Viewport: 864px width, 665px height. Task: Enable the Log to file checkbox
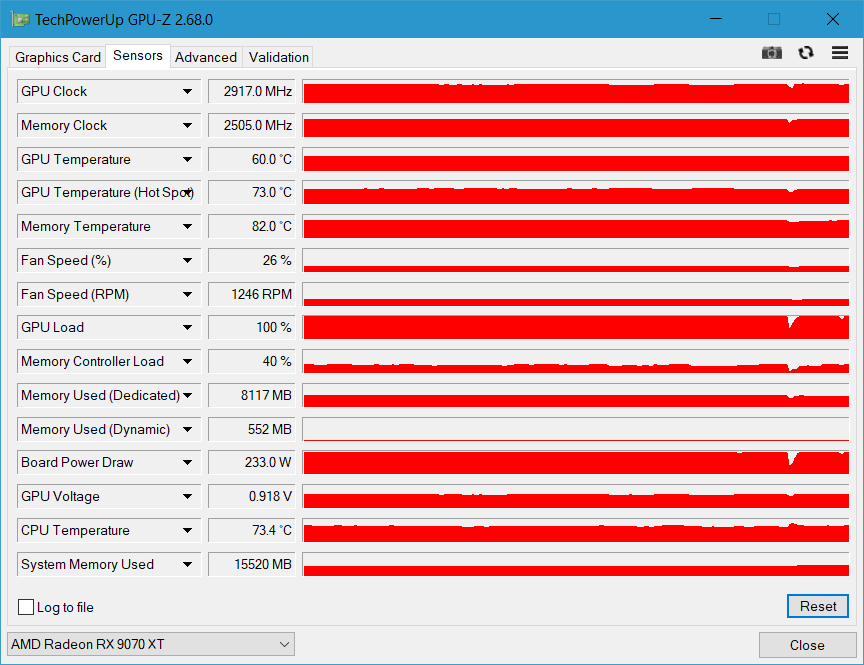point(26,607)
